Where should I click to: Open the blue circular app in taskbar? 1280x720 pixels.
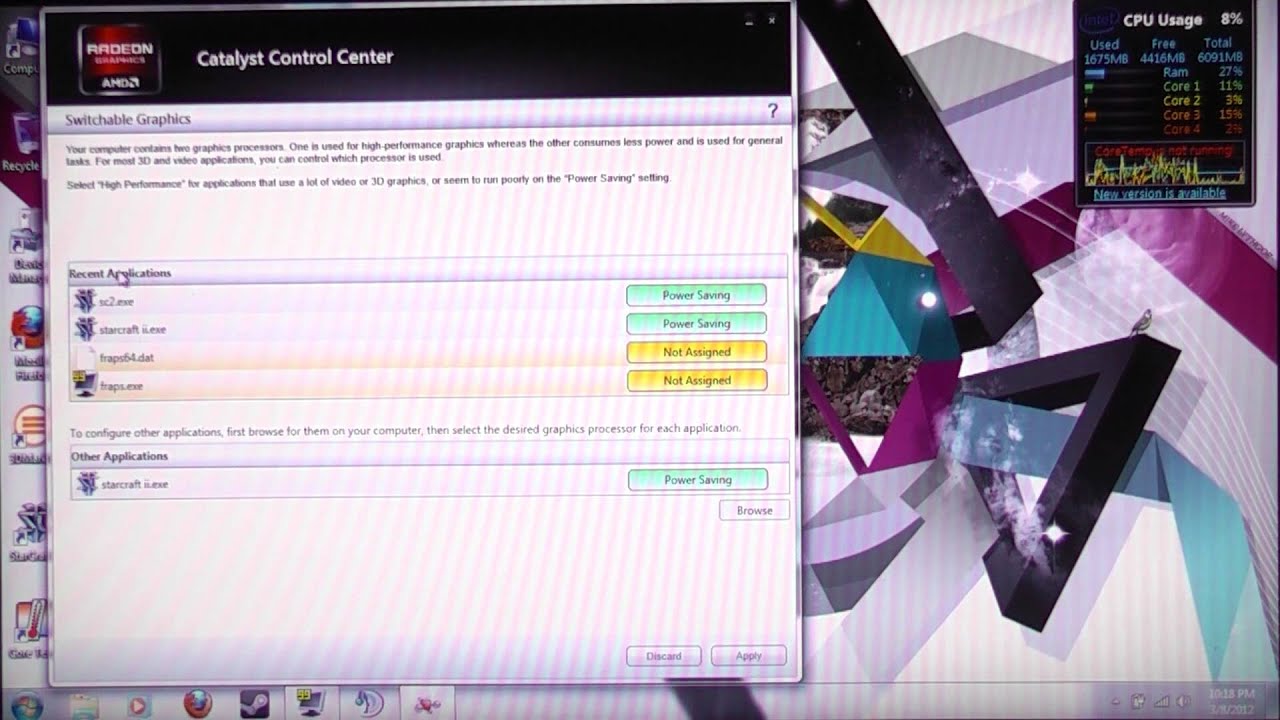click(x=370, y=704)
